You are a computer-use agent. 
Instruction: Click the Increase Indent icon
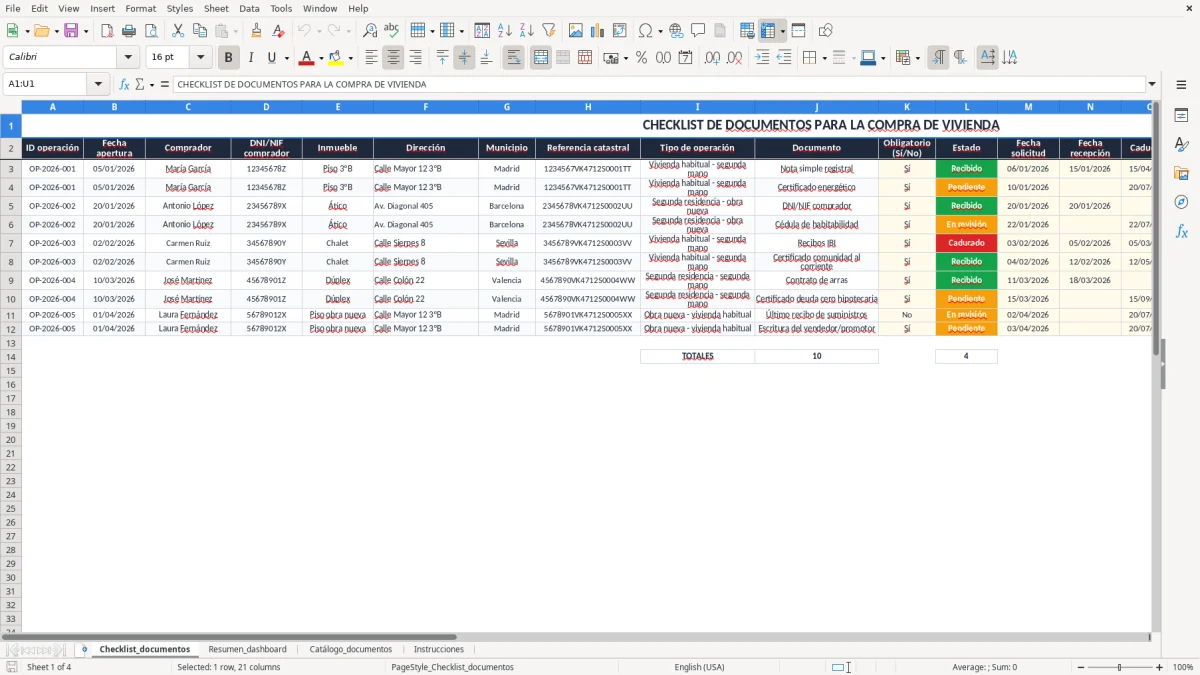(762, 58)
